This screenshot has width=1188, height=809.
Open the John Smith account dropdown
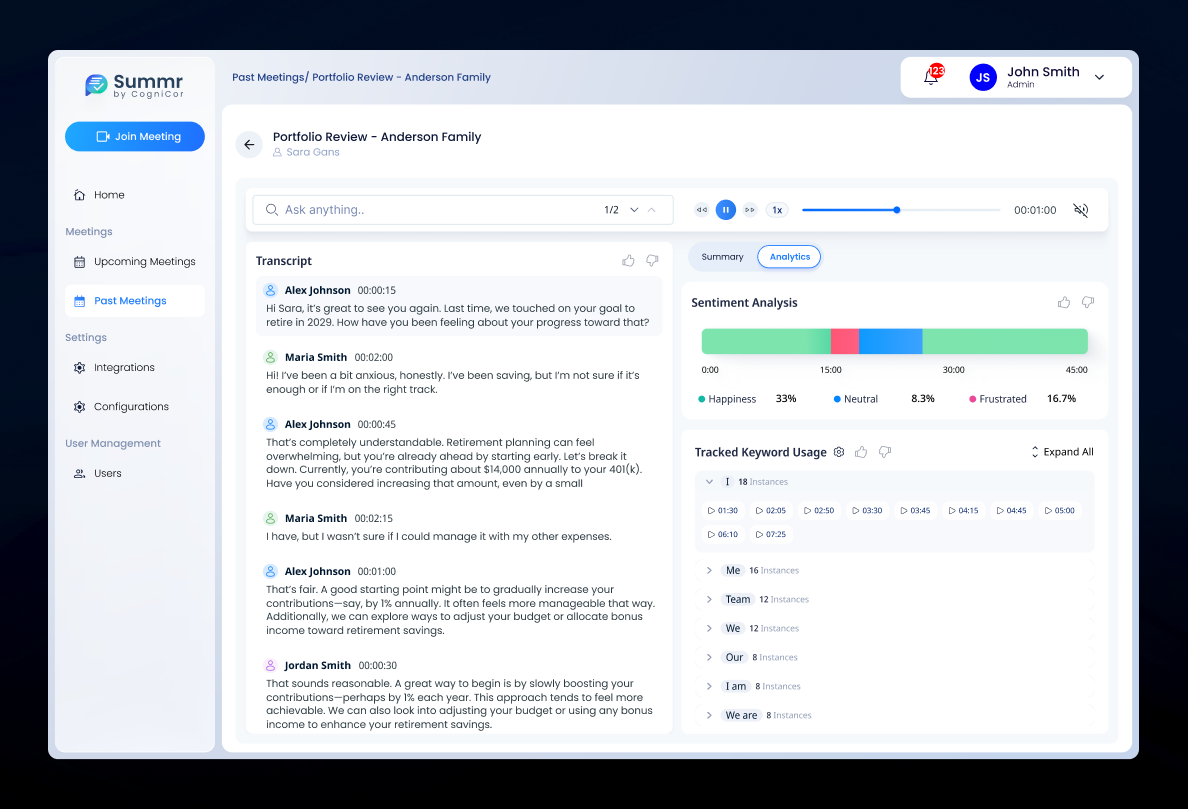pos(1099,77)
